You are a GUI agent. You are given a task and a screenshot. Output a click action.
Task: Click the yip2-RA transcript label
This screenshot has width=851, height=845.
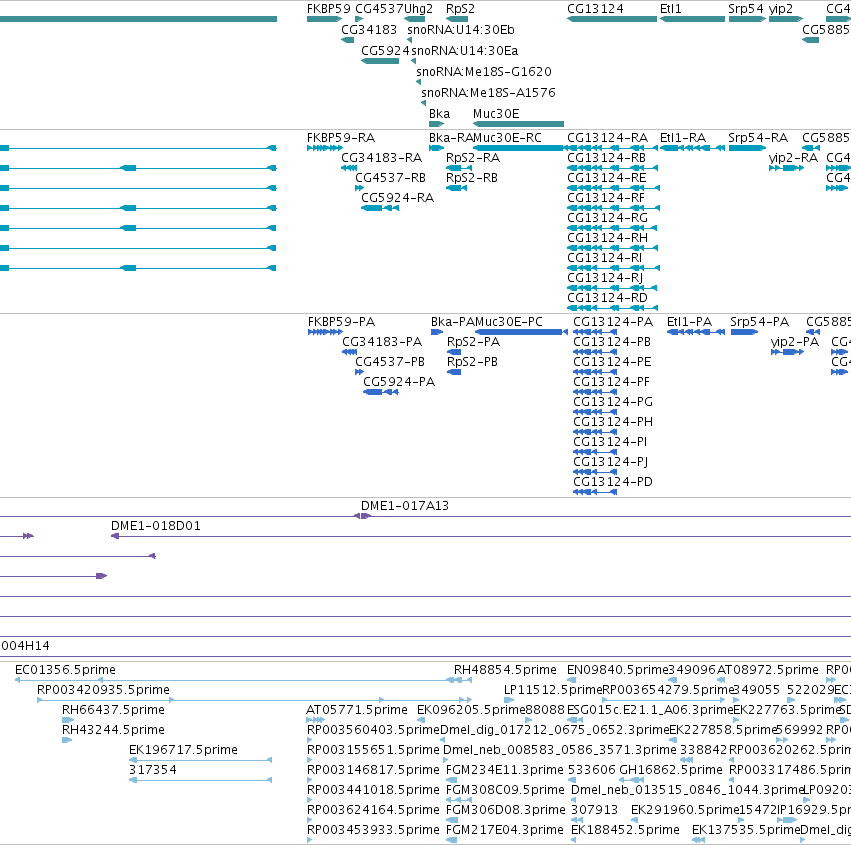point(793,158)
